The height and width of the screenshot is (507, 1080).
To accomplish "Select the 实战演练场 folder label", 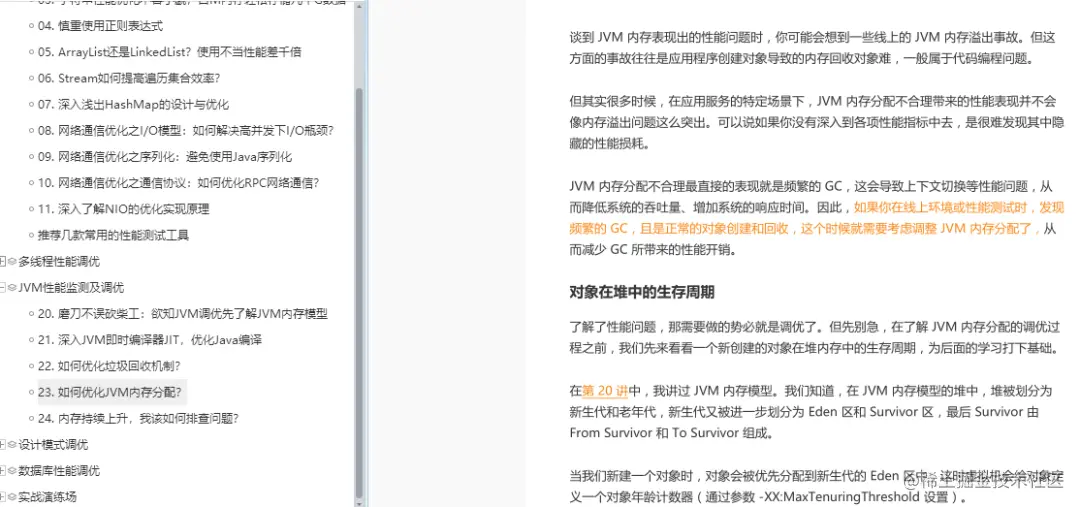I will pos(48,497).
